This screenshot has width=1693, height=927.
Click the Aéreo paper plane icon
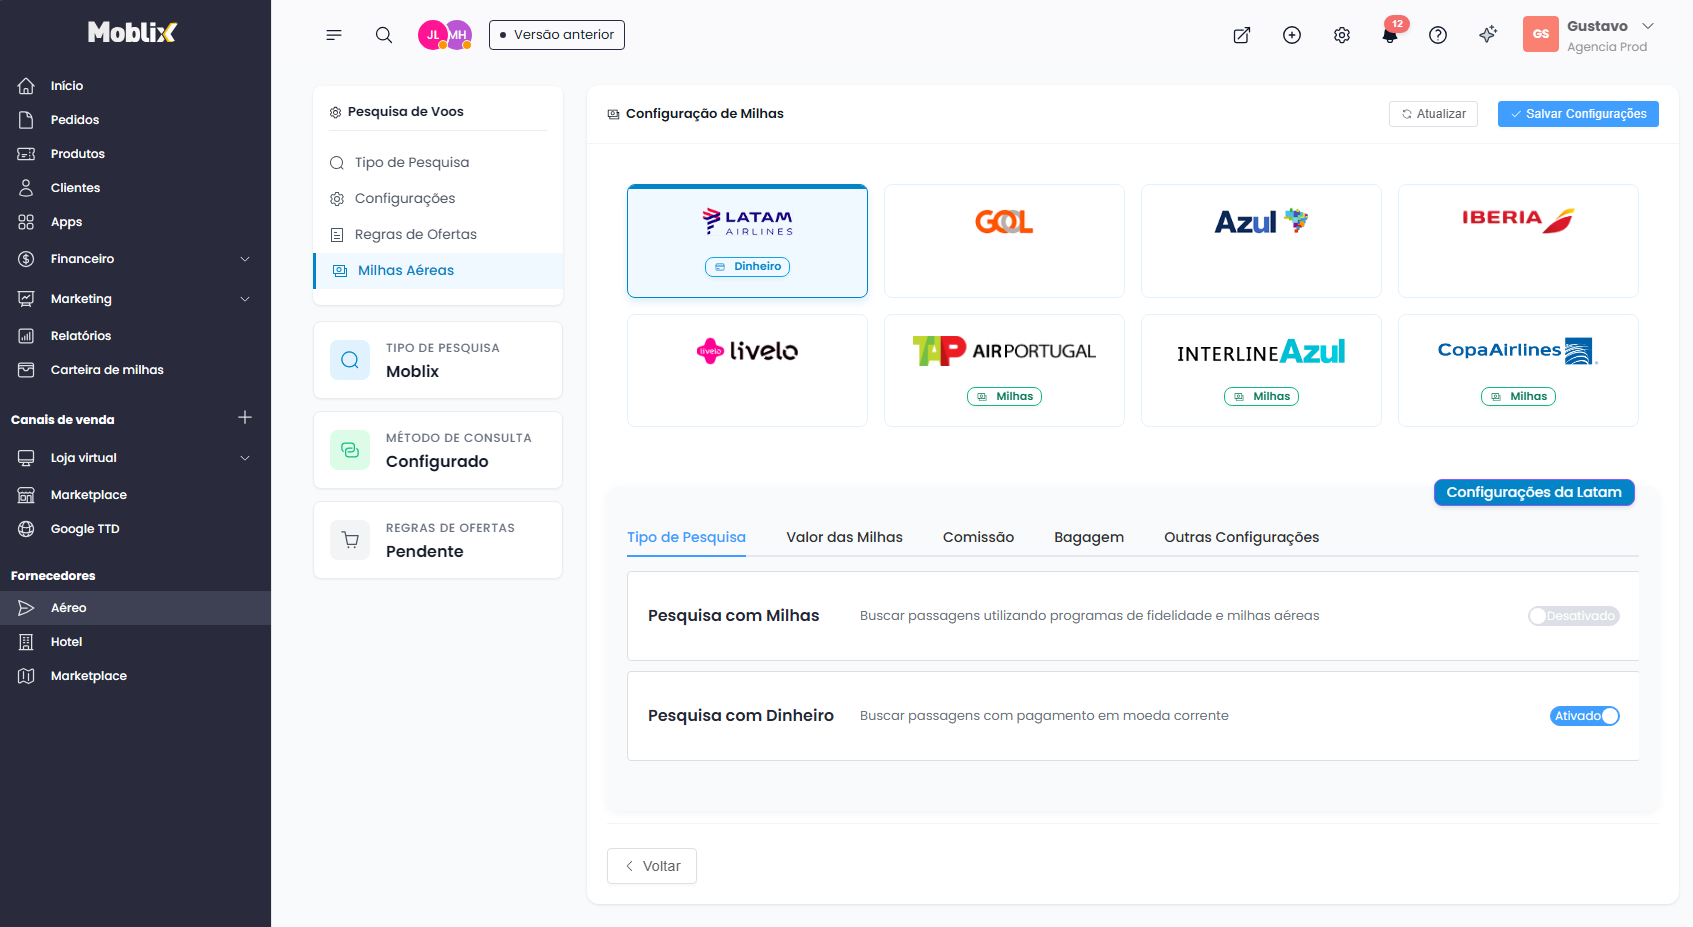(27, 608)
